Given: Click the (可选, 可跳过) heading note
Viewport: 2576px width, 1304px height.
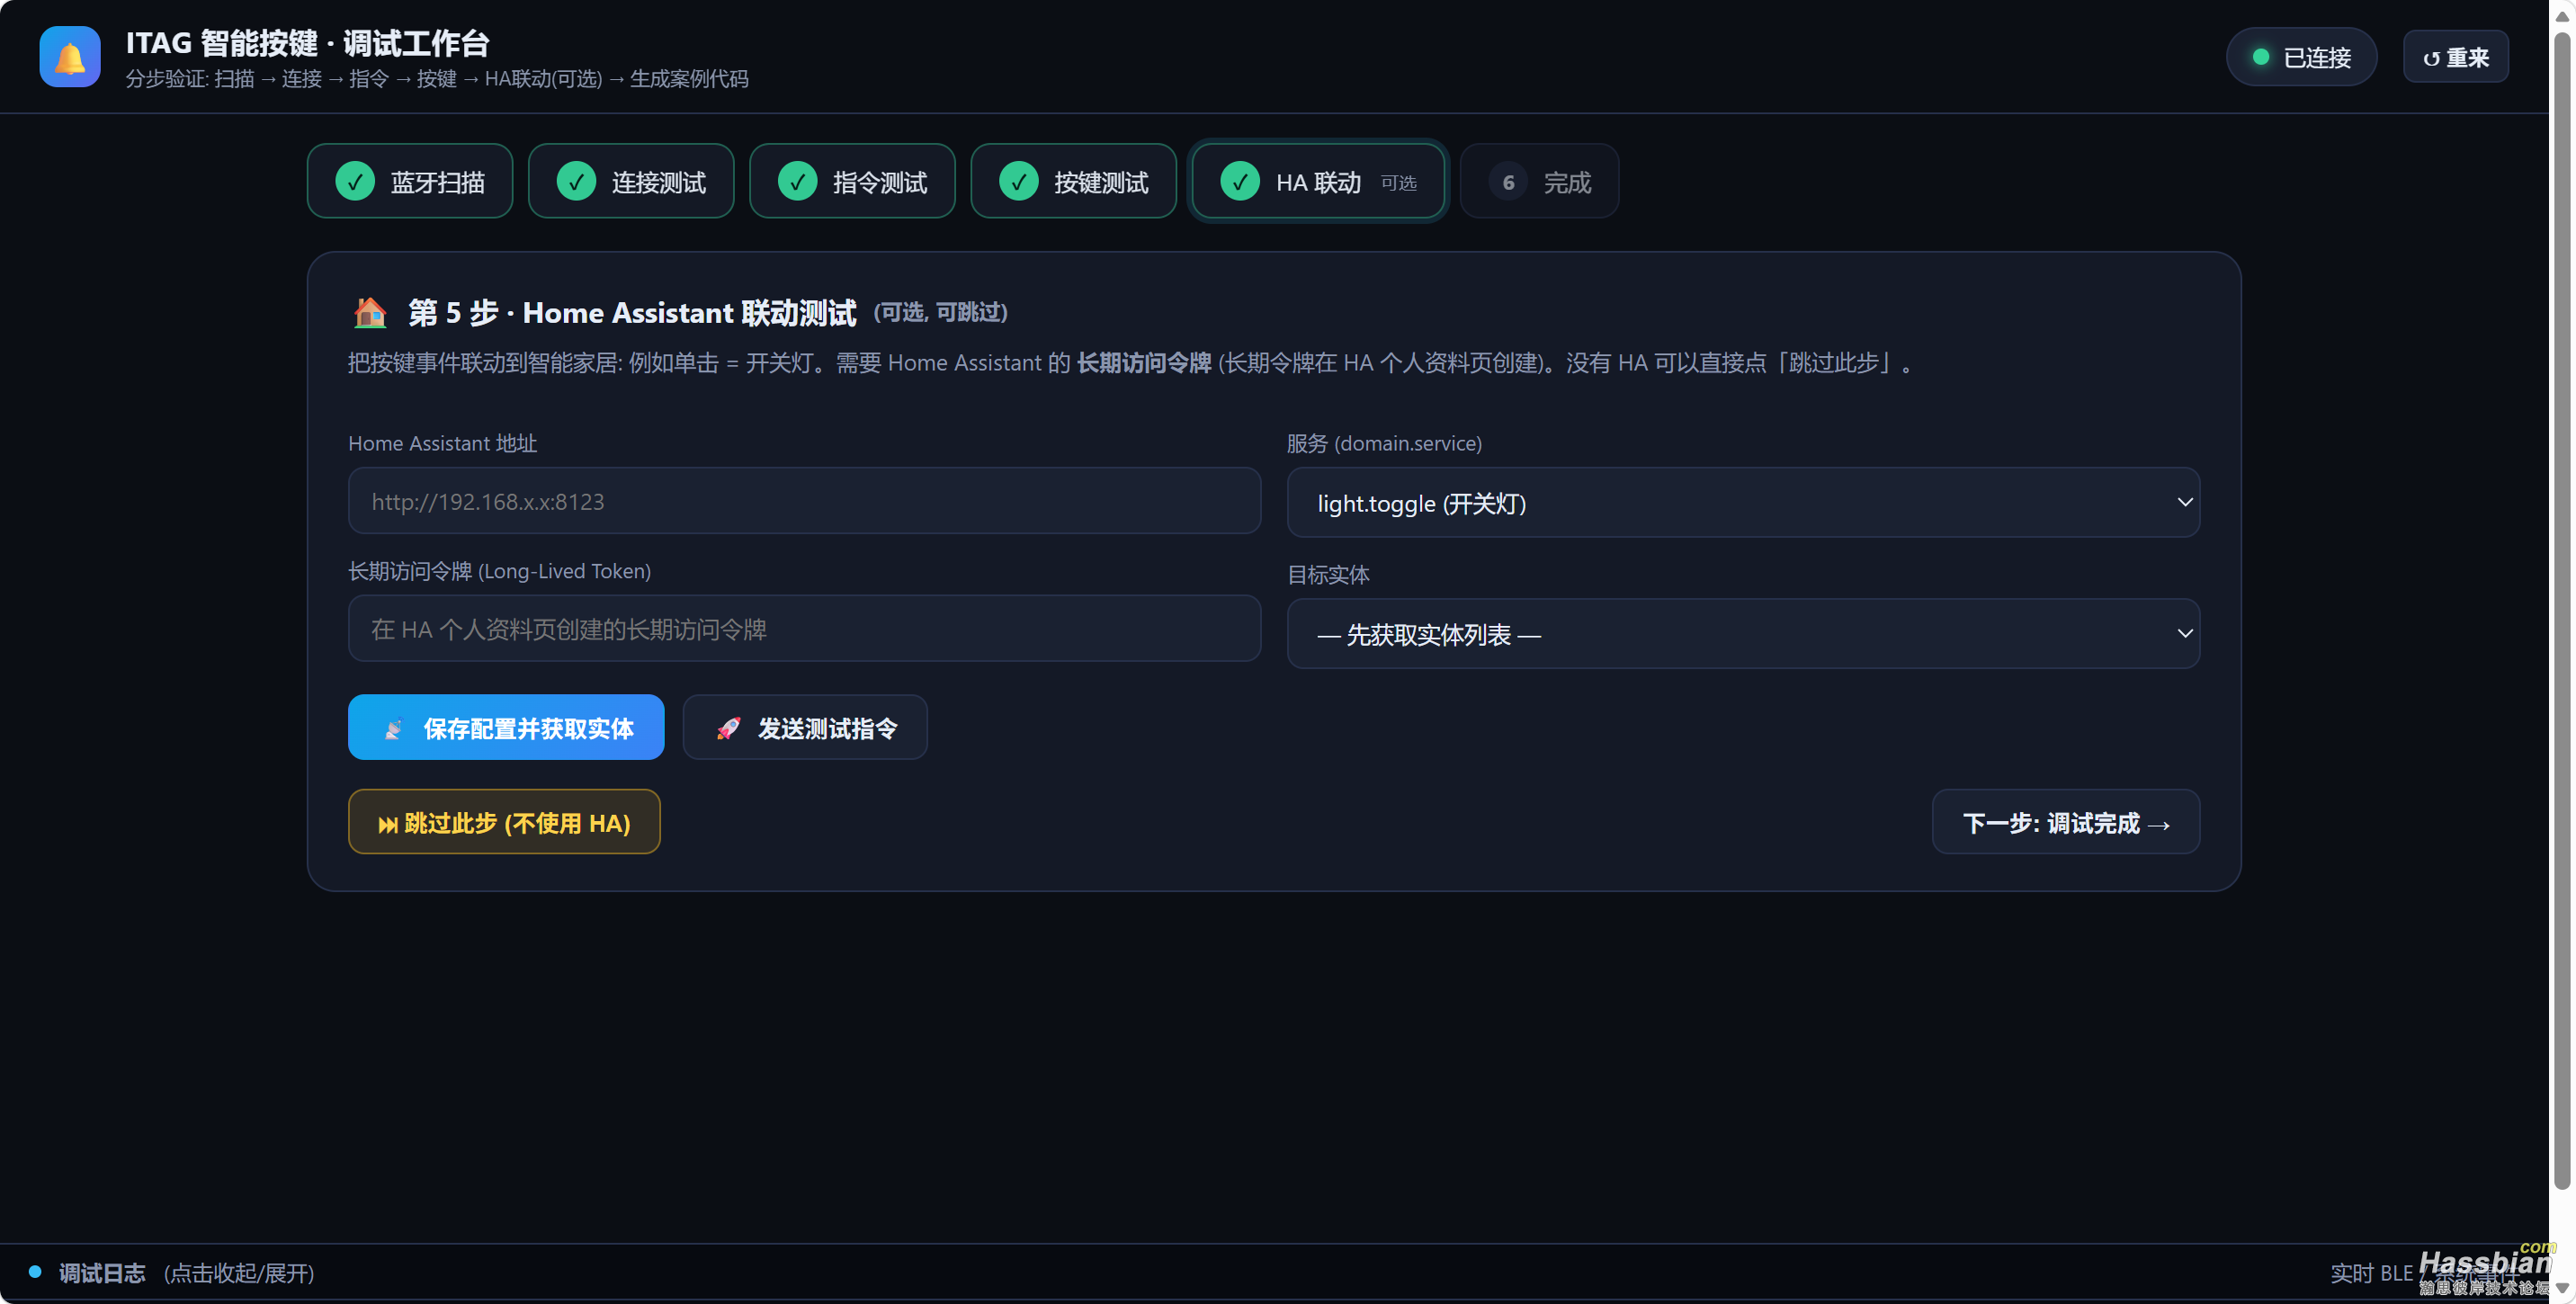Looking at the screenshot, I should [940, 313].
